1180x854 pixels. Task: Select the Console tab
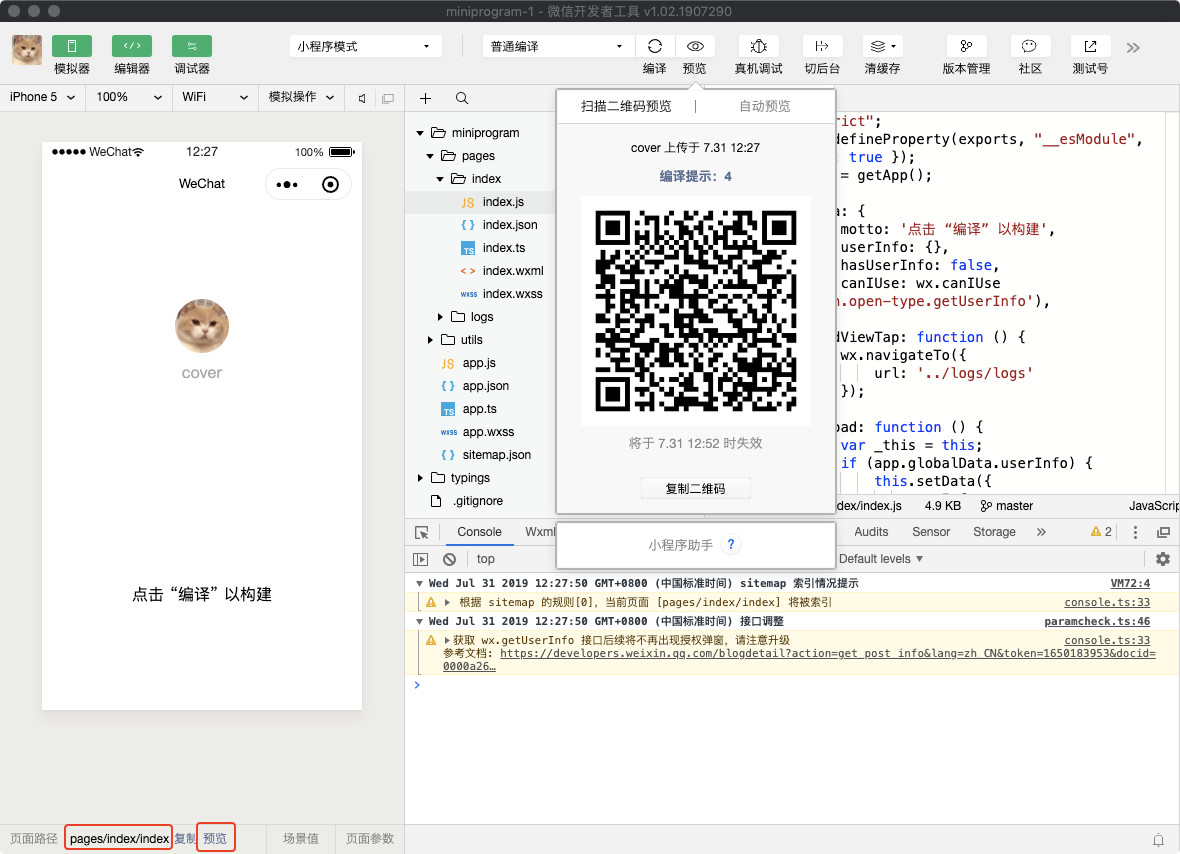[479, 532]
